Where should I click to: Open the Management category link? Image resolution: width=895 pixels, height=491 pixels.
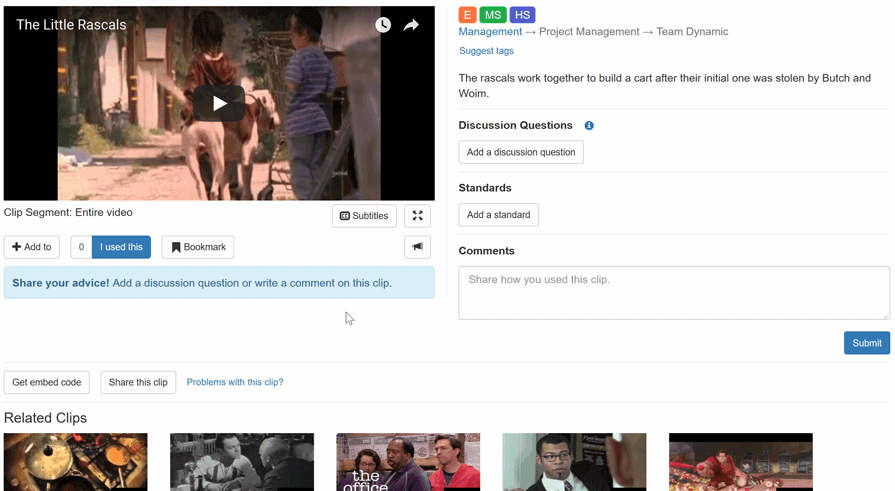490,31
